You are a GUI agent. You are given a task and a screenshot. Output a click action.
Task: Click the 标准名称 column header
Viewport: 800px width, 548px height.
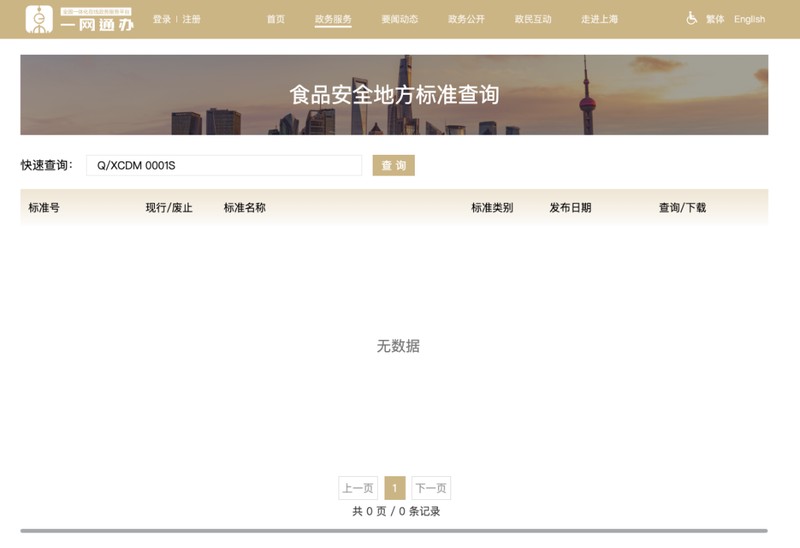tap(244, 208)
